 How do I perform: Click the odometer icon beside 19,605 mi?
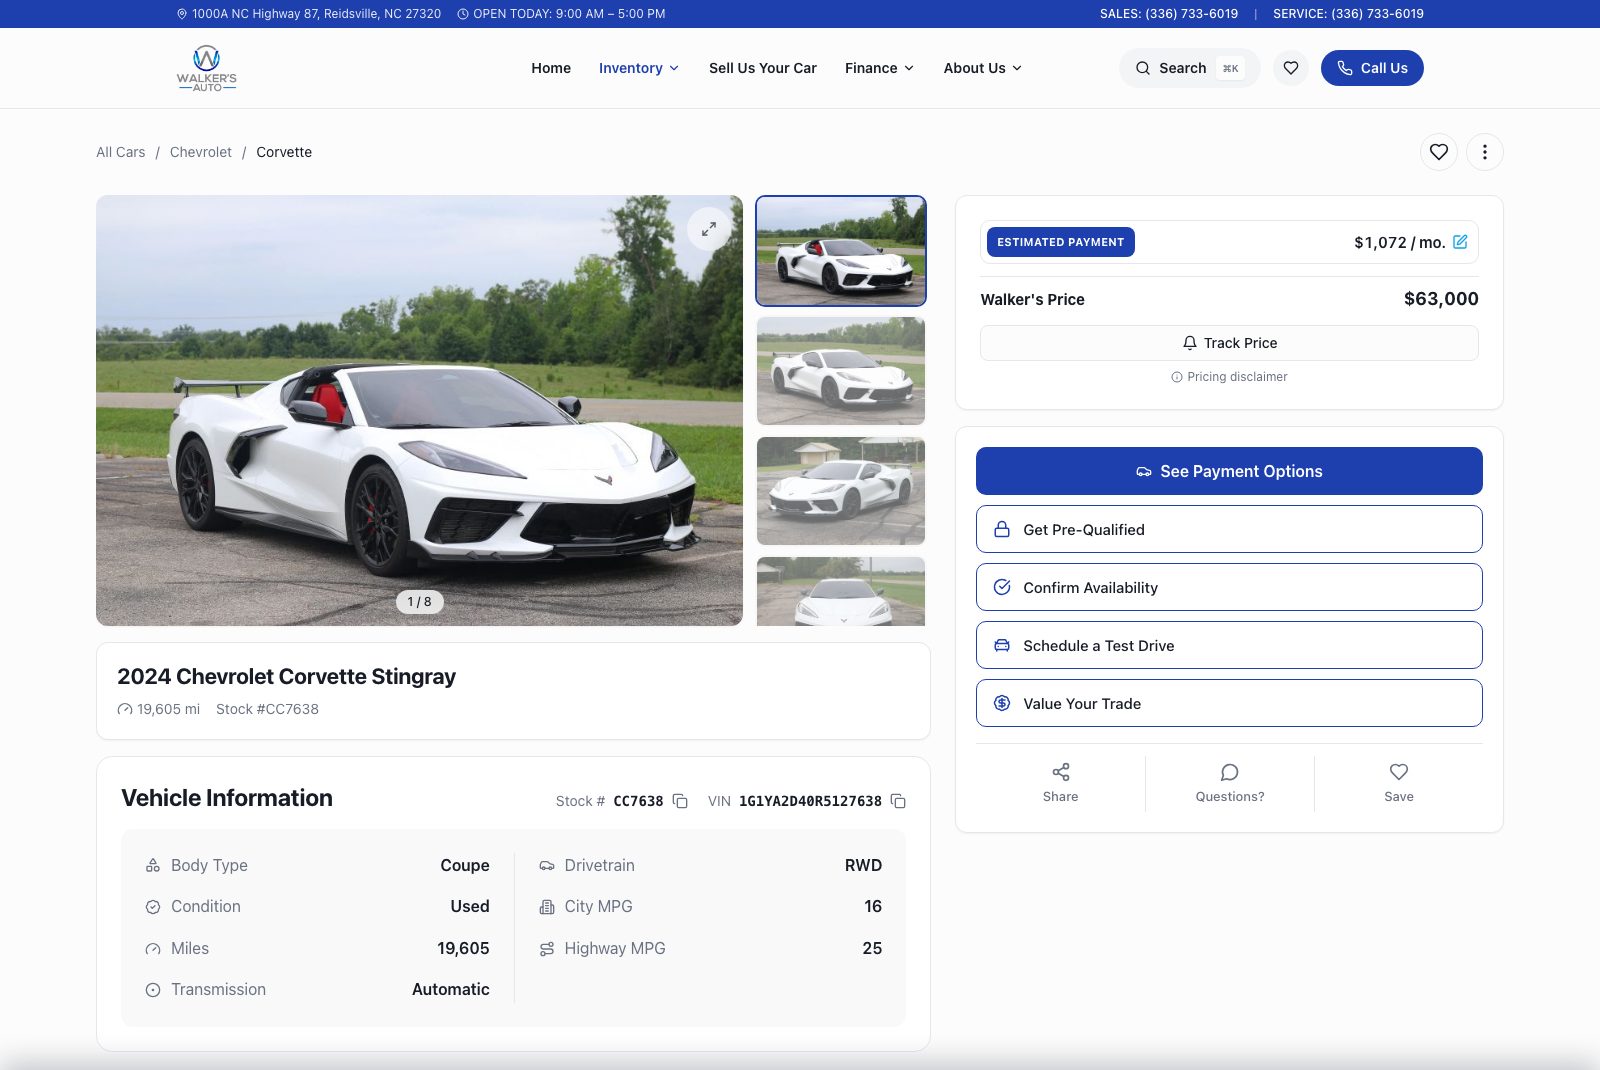point(125,709)
